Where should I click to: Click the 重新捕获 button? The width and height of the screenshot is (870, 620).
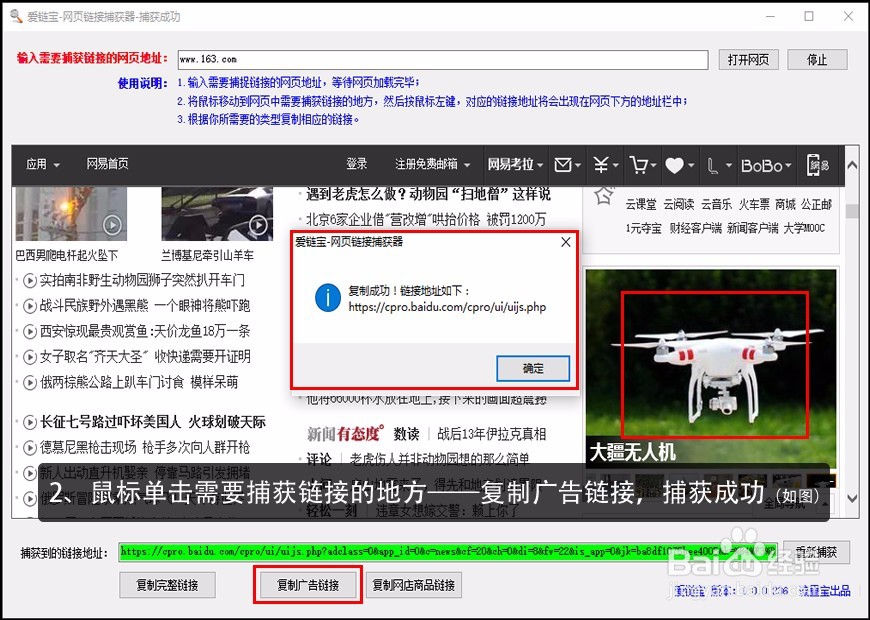[816, 552]
